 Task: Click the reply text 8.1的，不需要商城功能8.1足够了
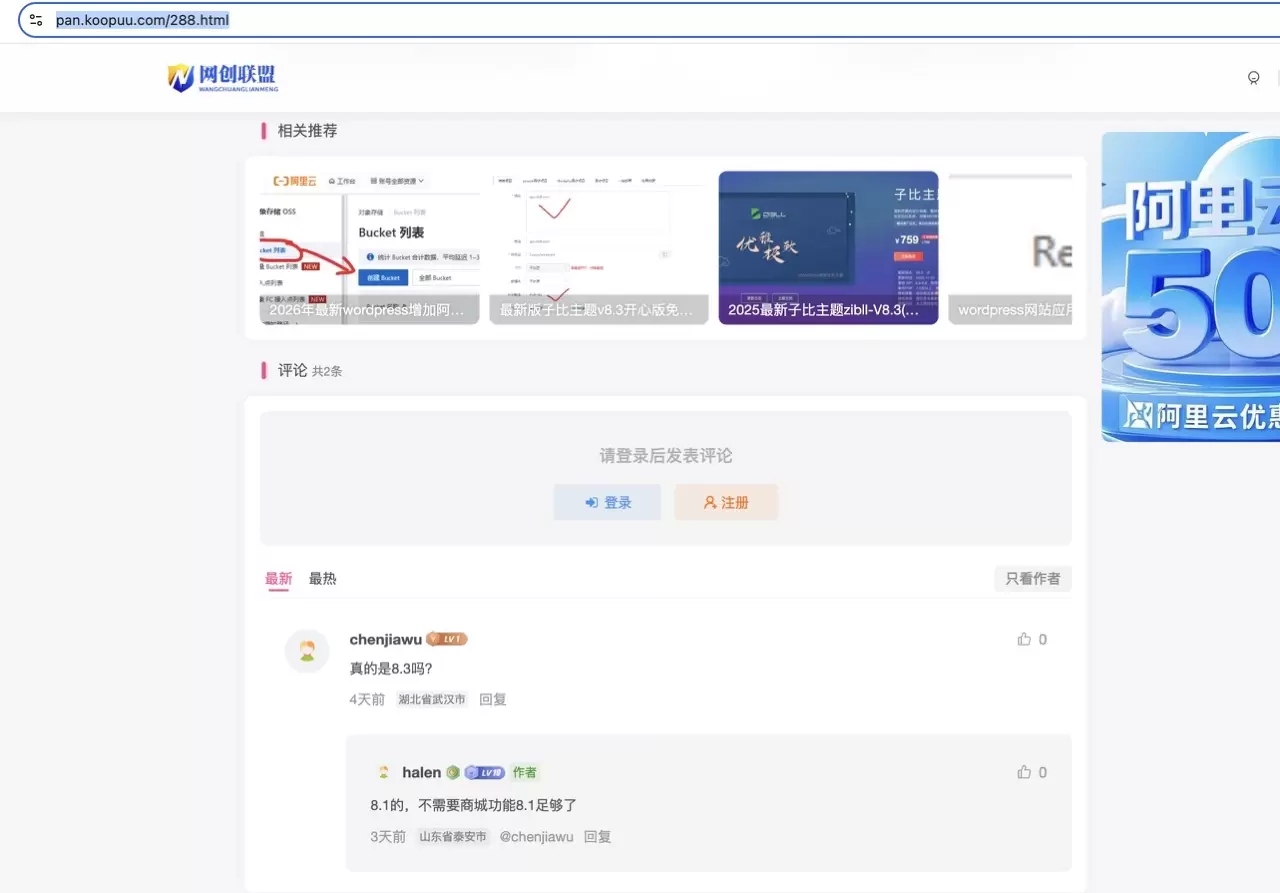tap(473, 806)
